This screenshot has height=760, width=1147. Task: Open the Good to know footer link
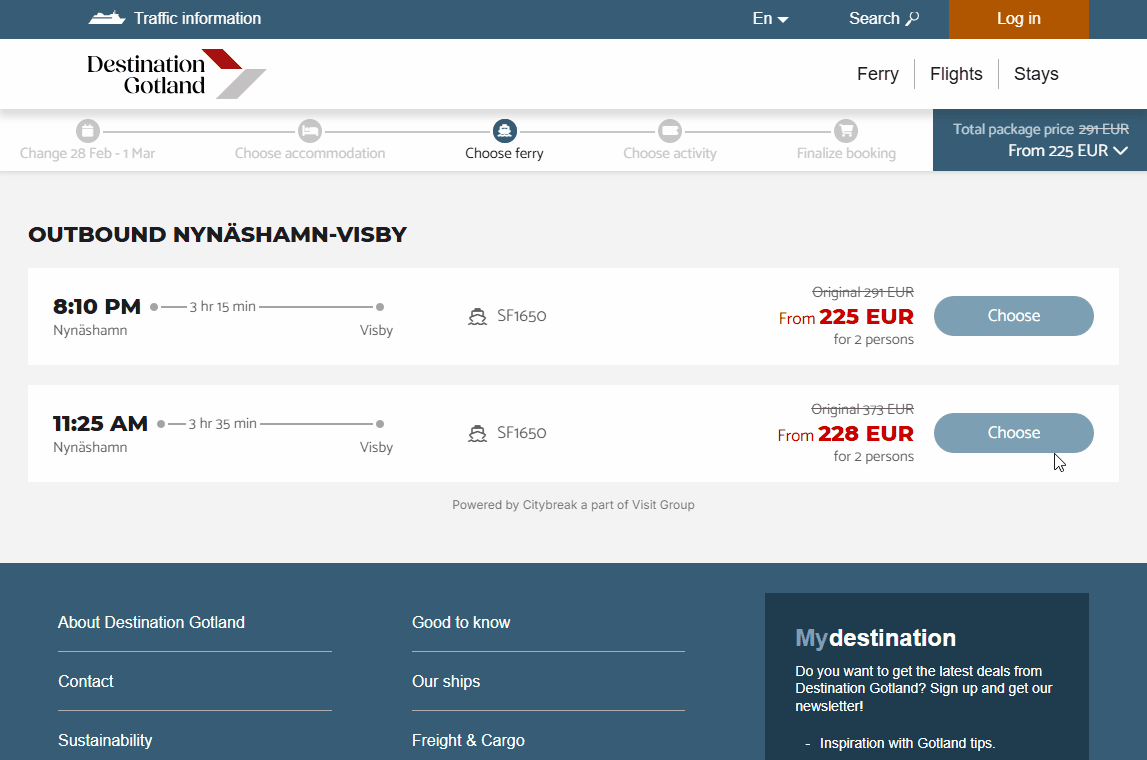461,622
